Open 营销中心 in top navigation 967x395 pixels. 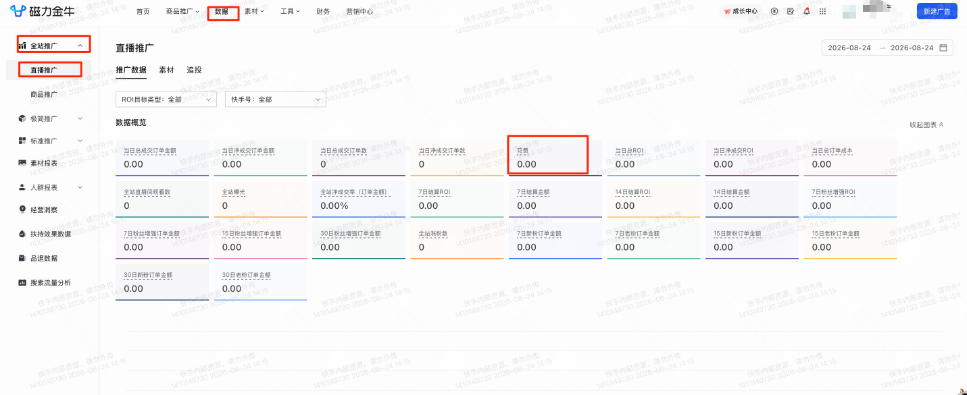pyautogui.click(x=360, y=11)
